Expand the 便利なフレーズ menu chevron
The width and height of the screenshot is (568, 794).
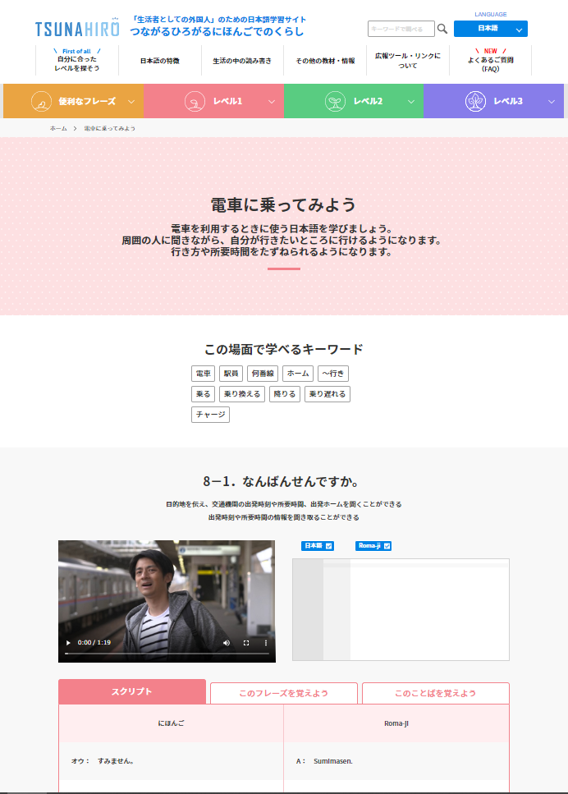click(131, 101)
